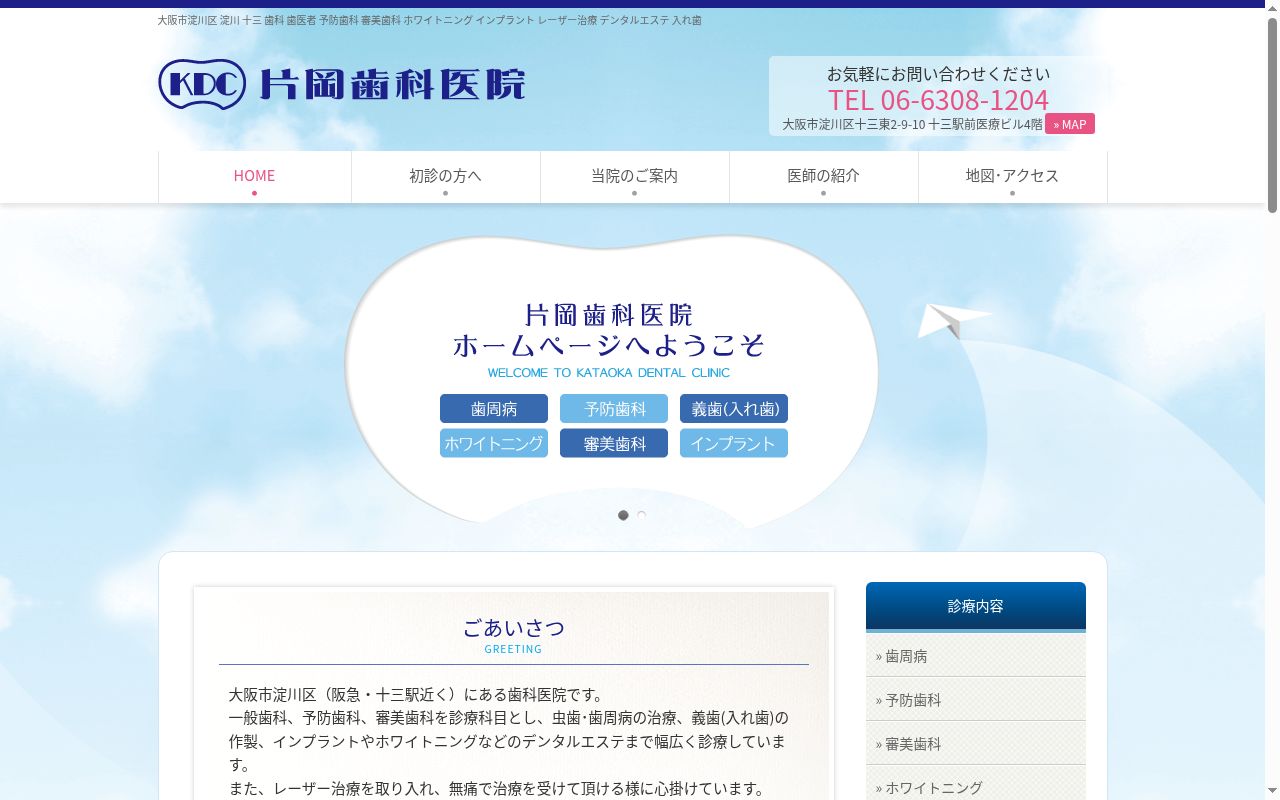Screen dimensions: 1280x800
Task: Click the 歯周病 banner button
Action: tap(494, 409)
